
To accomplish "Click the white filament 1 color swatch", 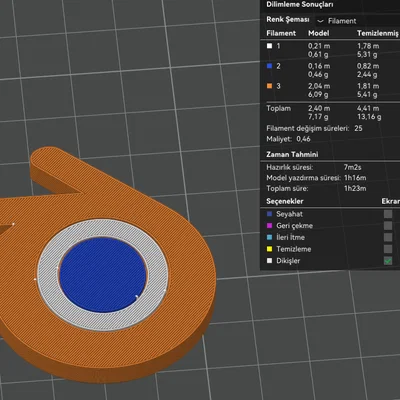I will click(x=270, y=46).
